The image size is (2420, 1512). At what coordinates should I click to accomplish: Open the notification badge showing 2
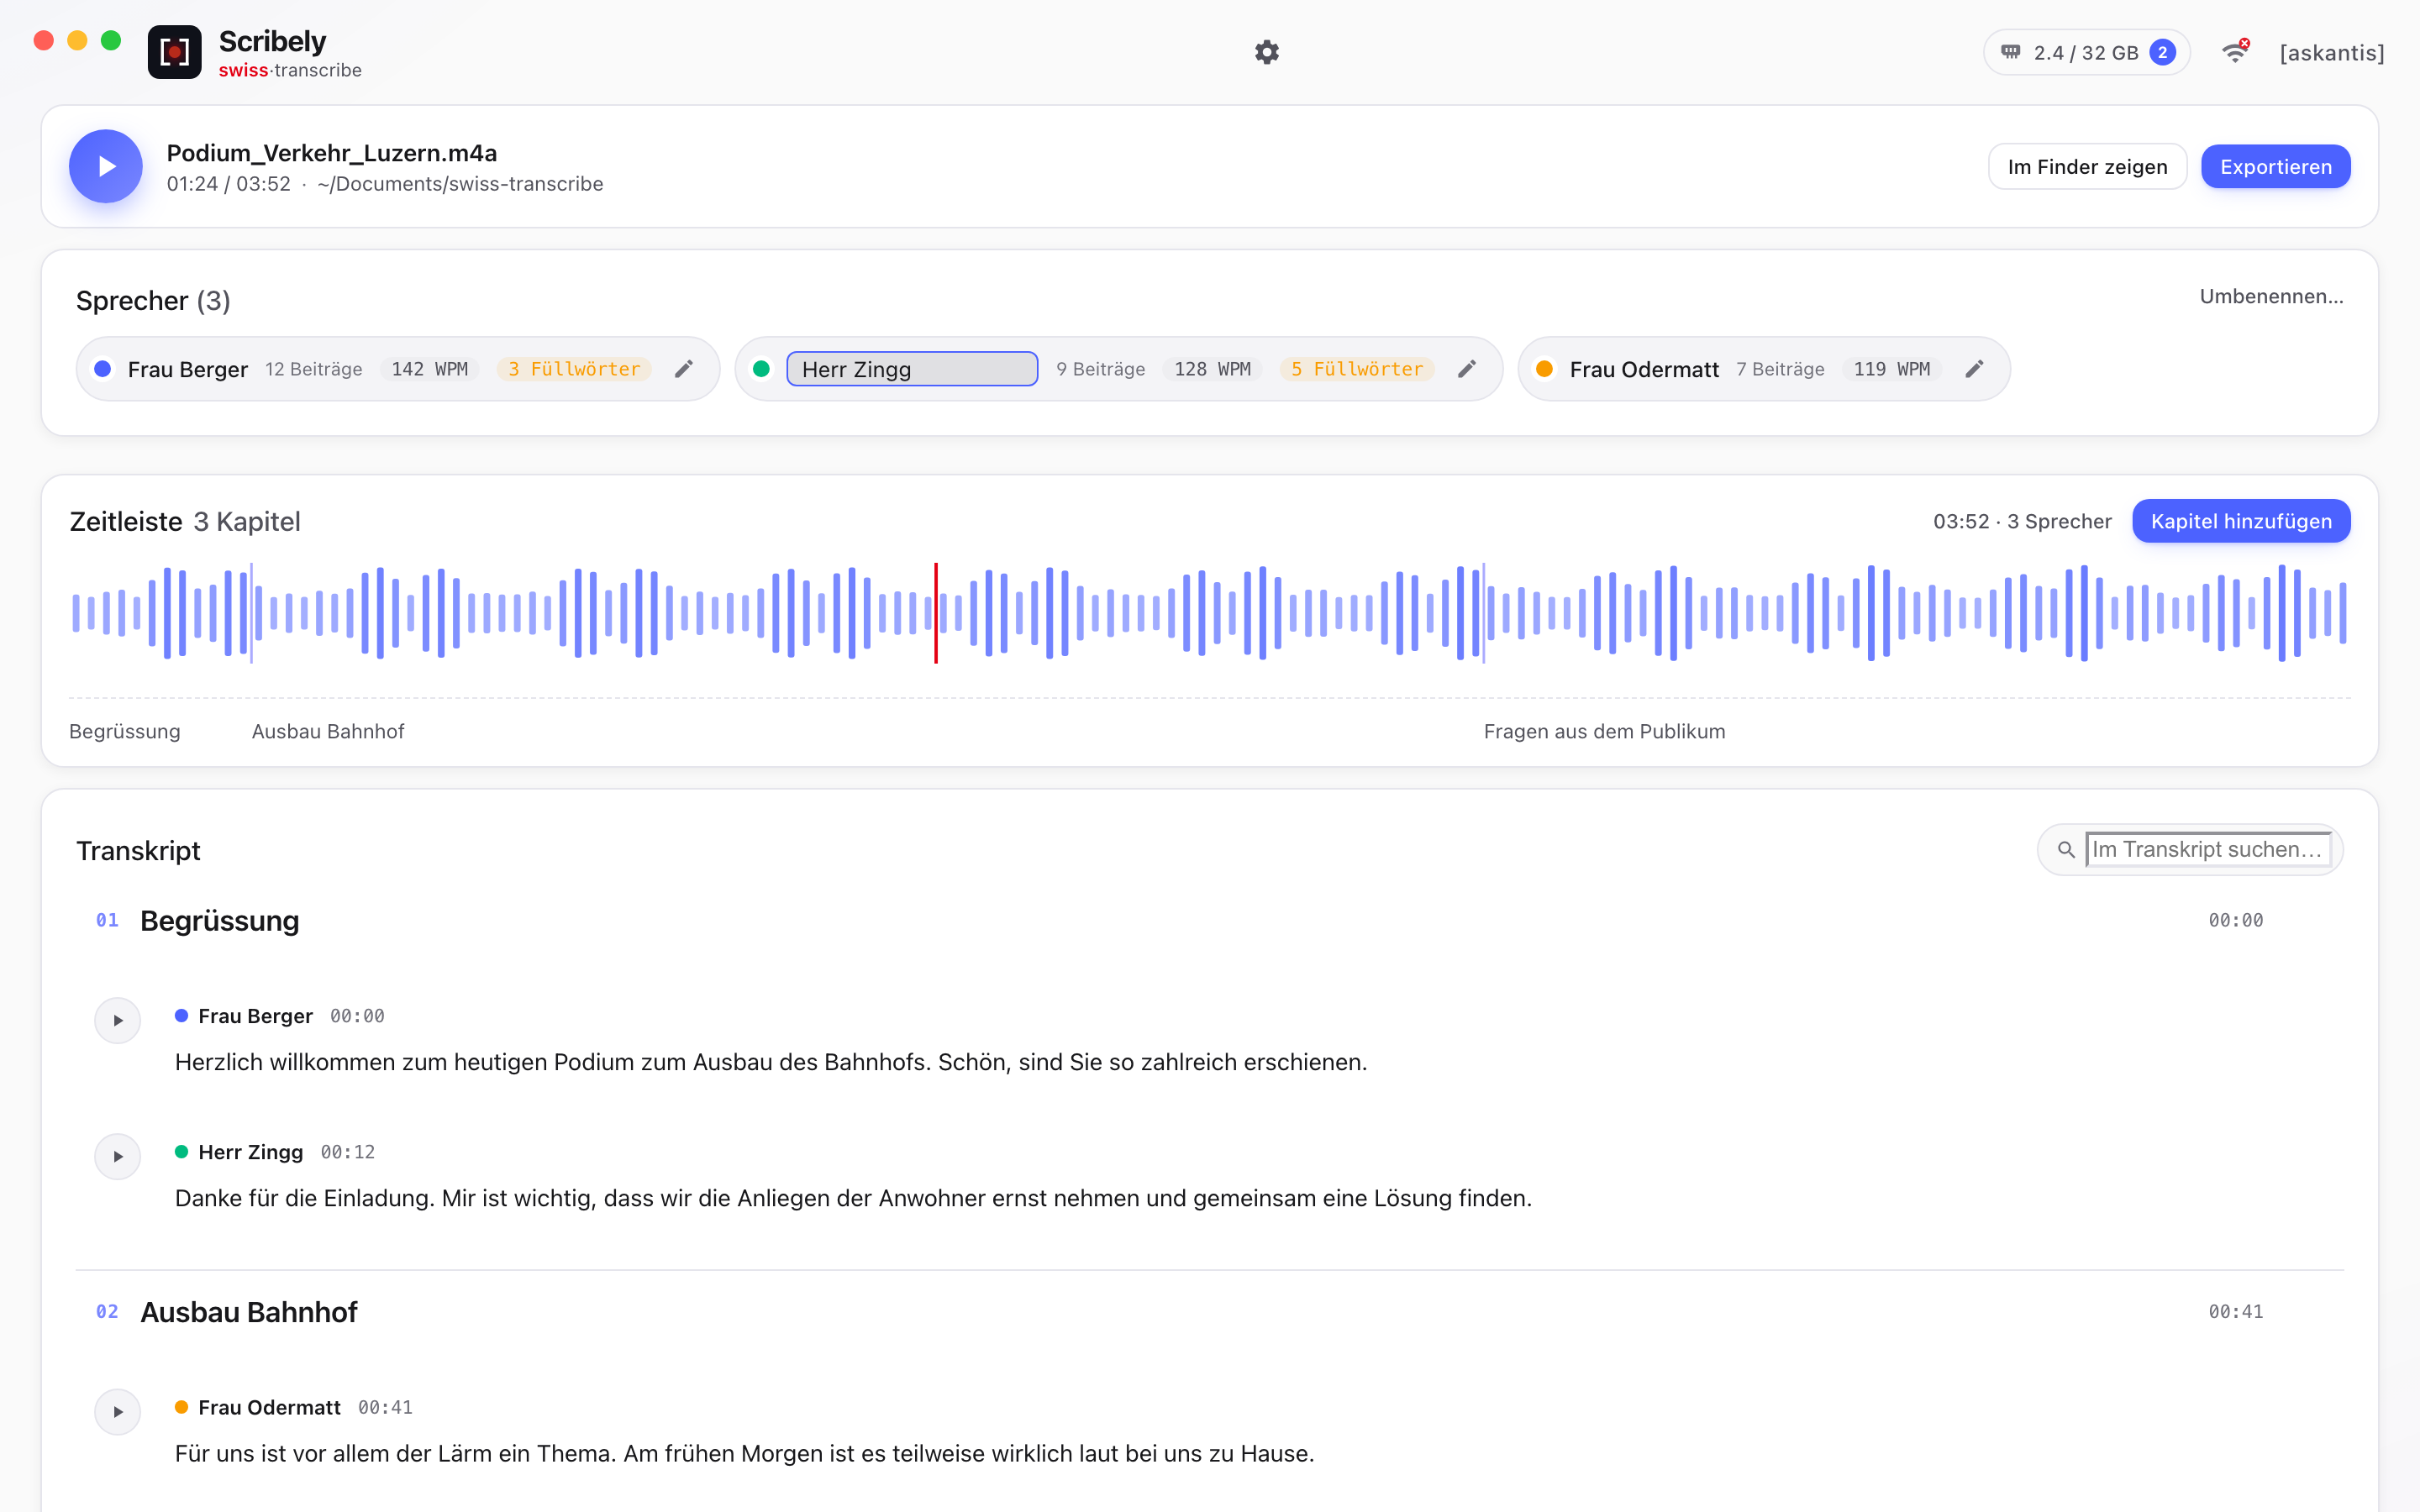coord(2162,52)
